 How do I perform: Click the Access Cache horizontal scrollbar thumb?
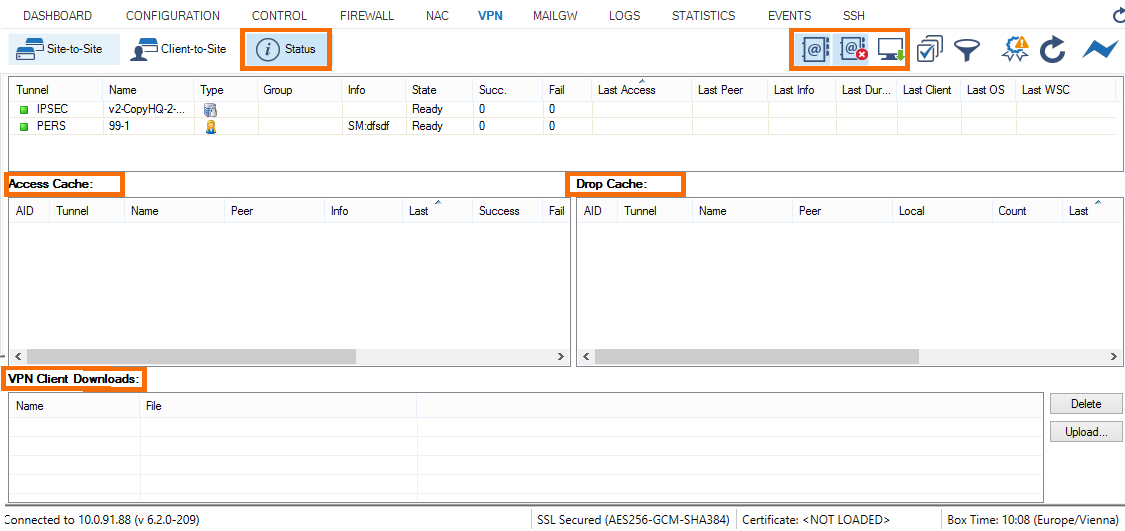pos(192,357)
